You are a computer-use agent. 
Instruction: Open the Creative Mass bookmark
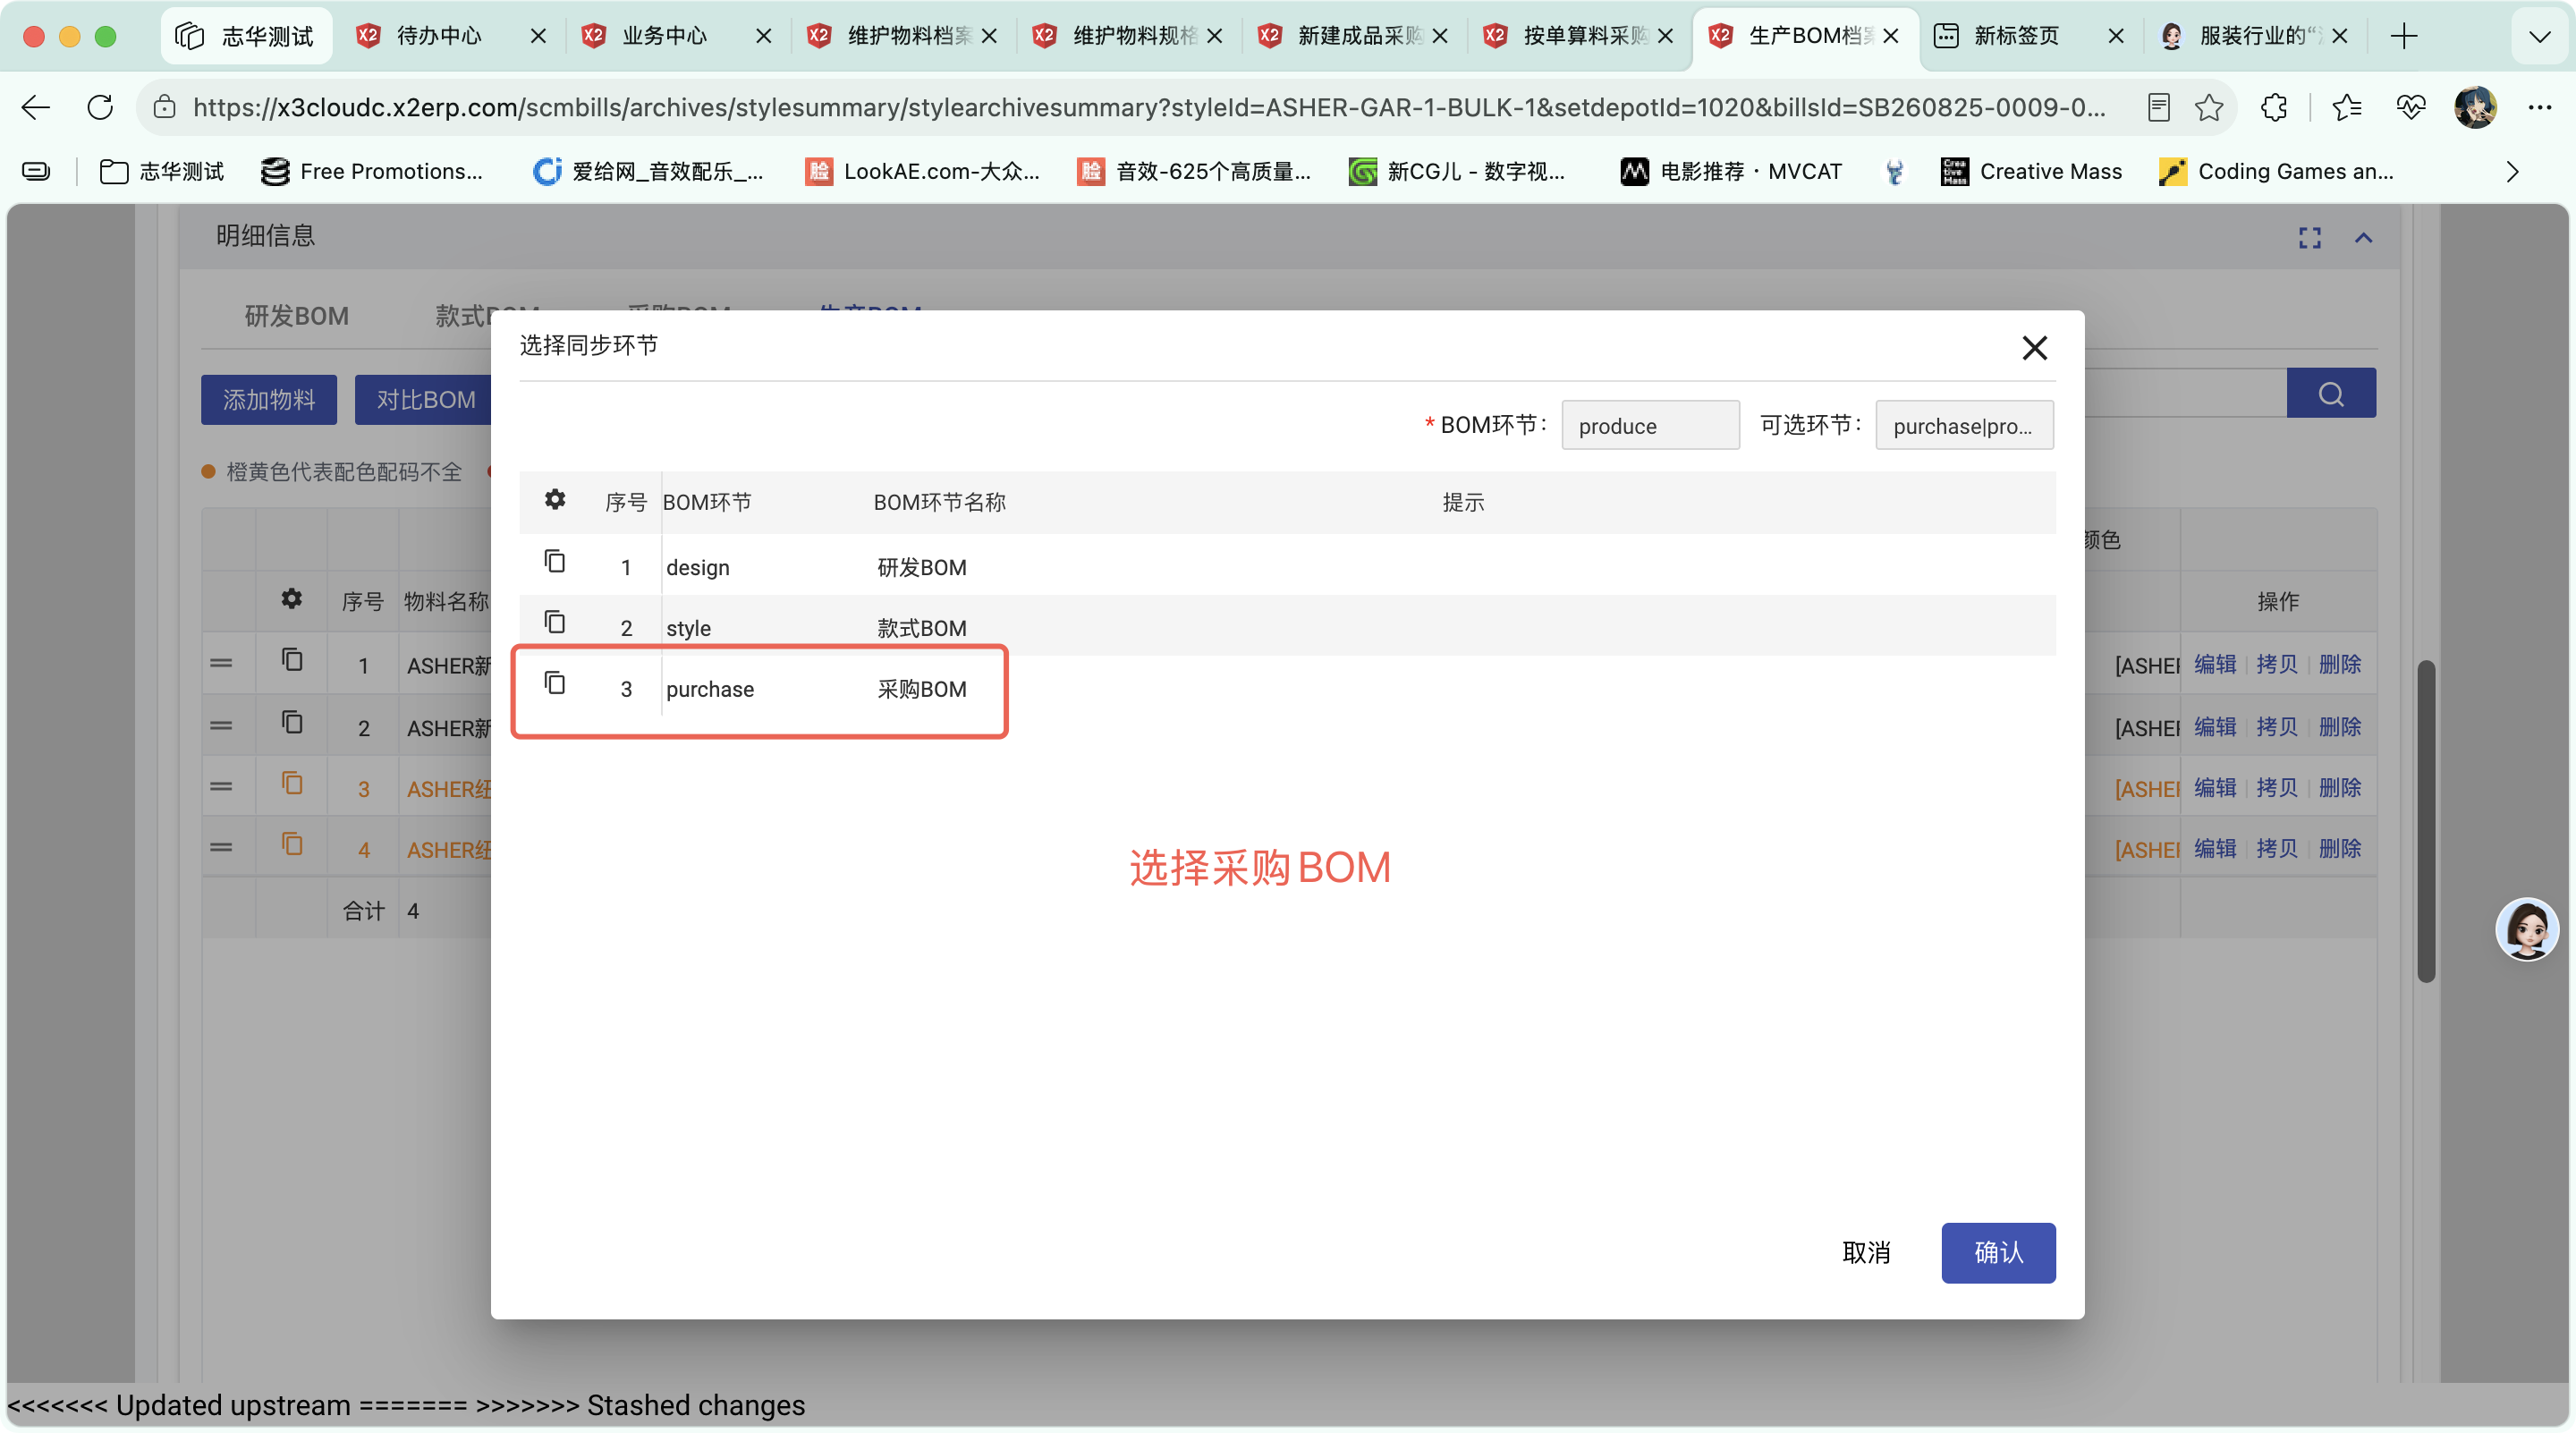click(2031, 172)
